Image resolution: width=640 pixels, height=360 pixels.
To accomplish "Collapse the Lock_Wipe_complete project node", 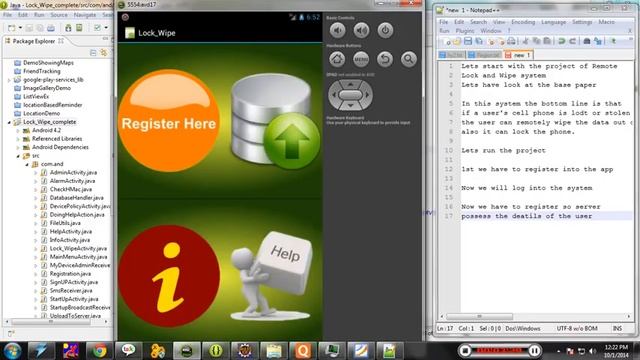I will 9,122.
